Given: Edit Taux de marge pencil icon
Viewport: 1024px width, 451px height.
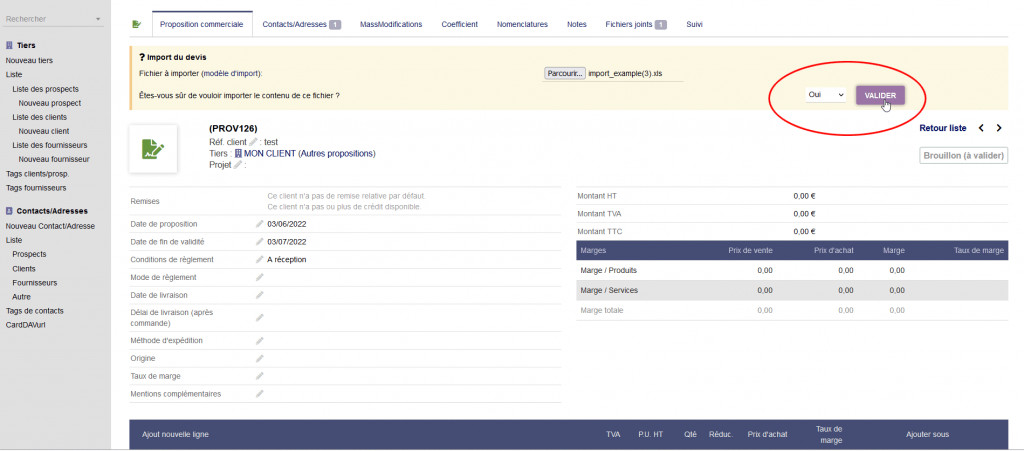Looking at the screenshot, I should click(259, 376).
